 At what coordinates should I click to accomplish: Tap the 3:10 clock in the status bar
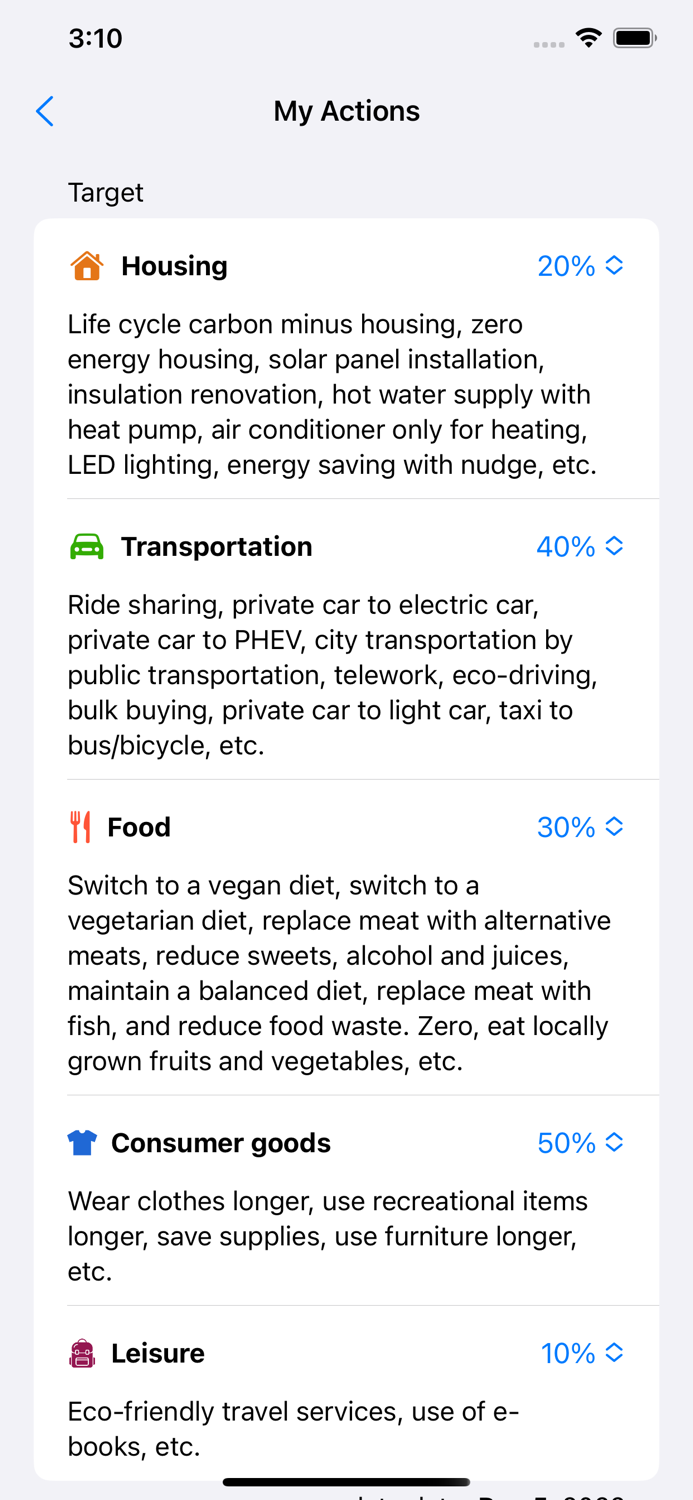96,38
